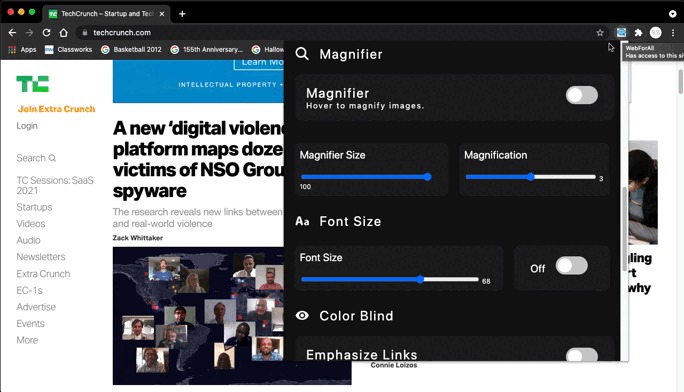Open a new browser tab
The height and width of the screenshot is (392, 684).
182,14
